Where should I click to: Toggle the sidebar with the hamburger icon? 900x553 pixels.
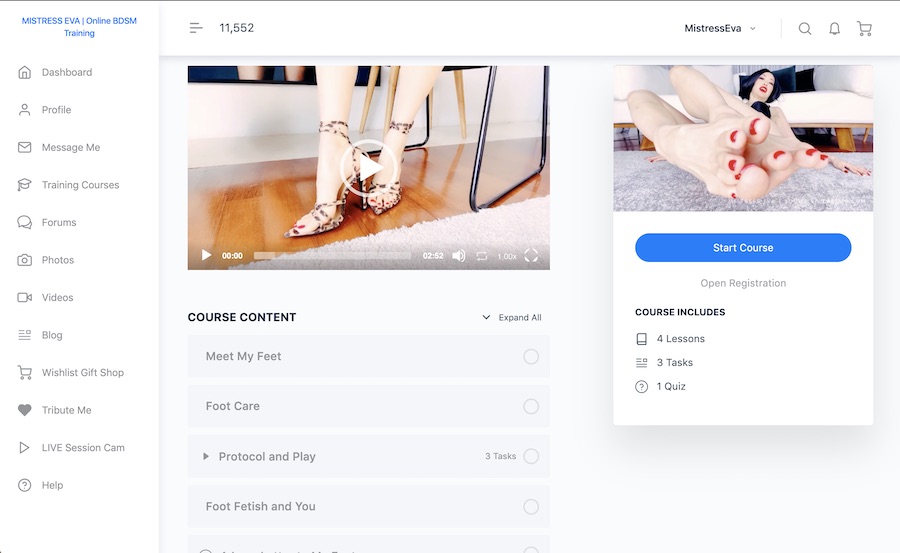click(x=196, y=28)
